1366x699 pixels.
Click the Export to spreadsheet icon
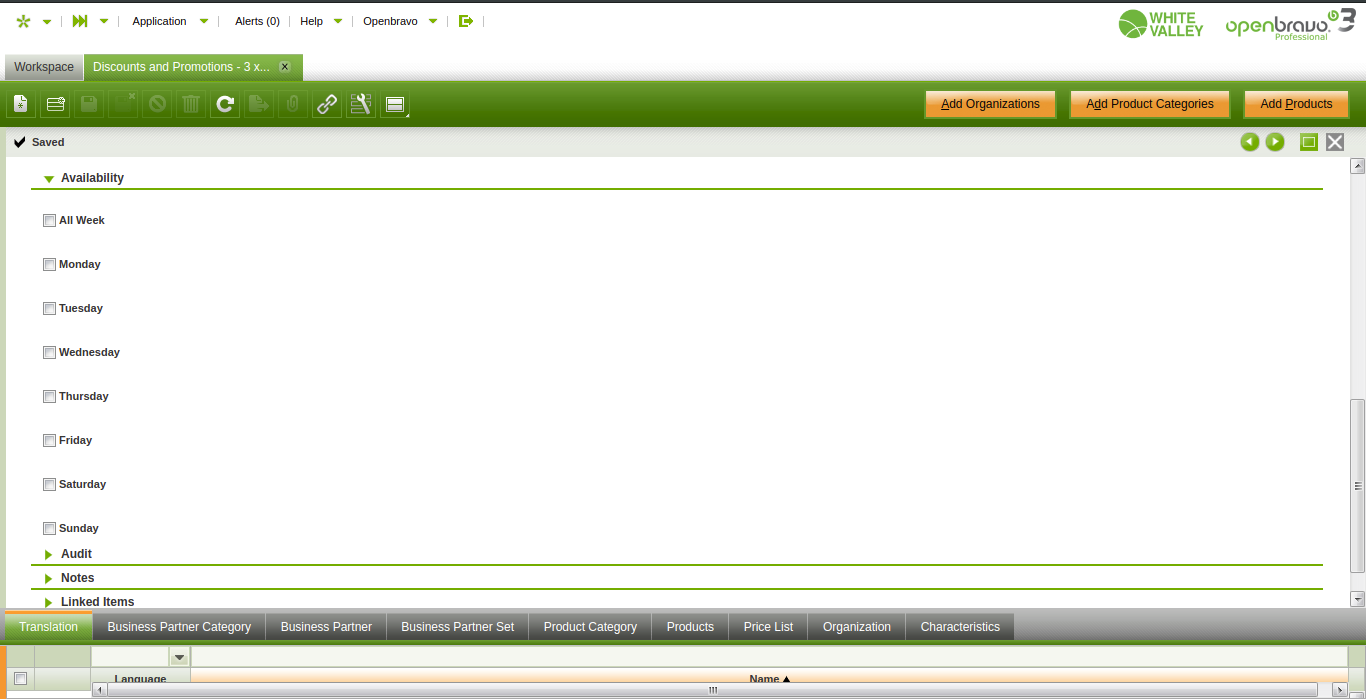pos(259,104)
